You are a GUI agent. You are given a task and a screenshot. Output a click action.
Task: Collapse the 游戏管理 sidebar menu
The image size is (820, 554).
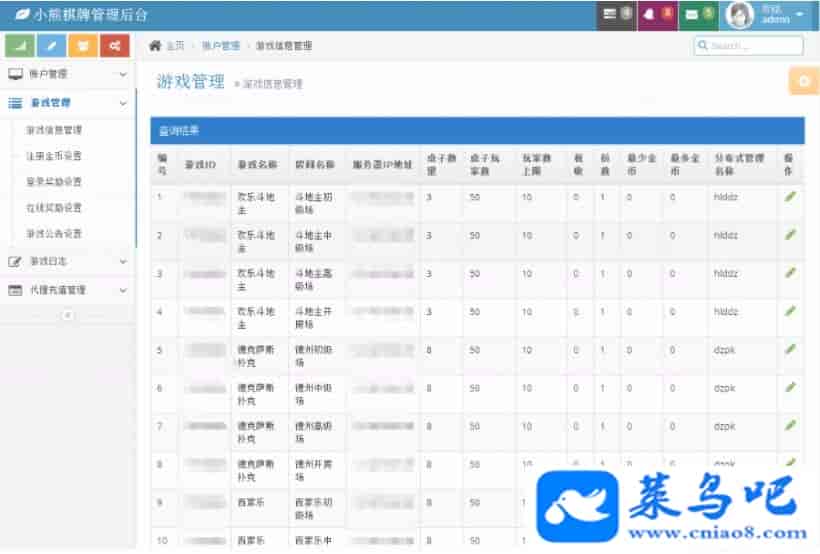(66, 102)
